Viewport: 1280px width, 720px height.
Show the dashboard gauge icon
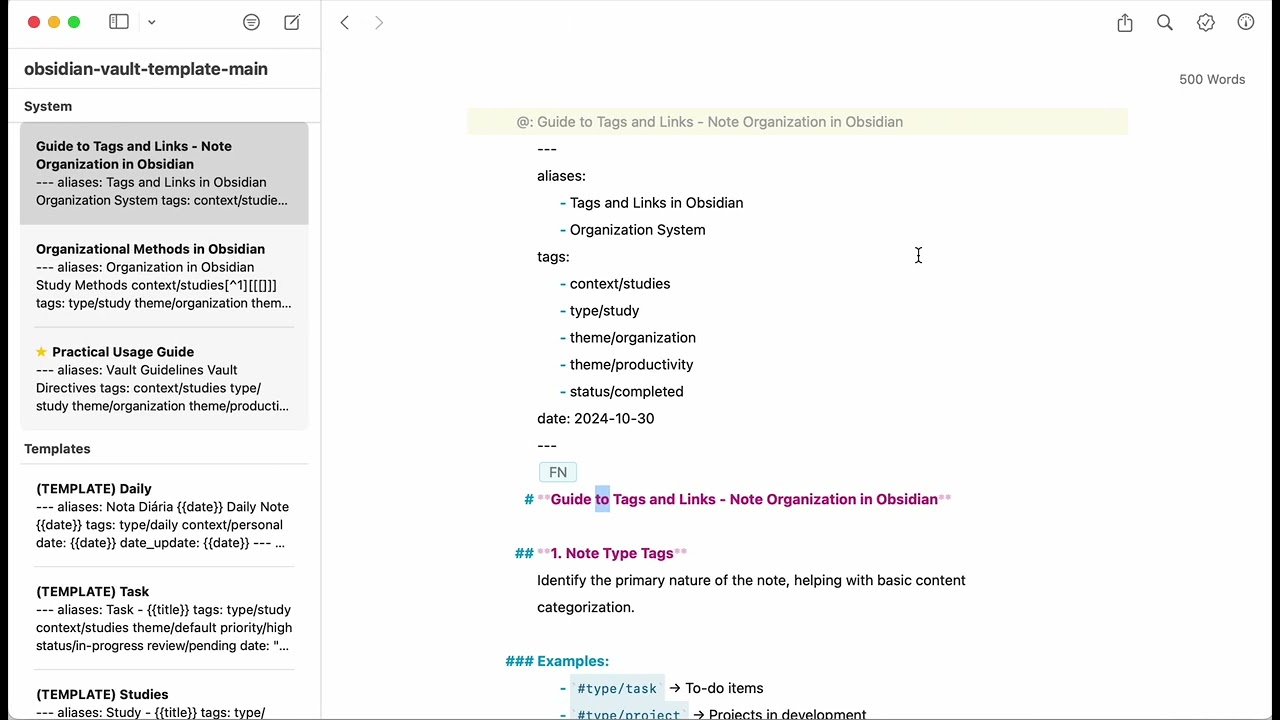[x=1246, y=22]
